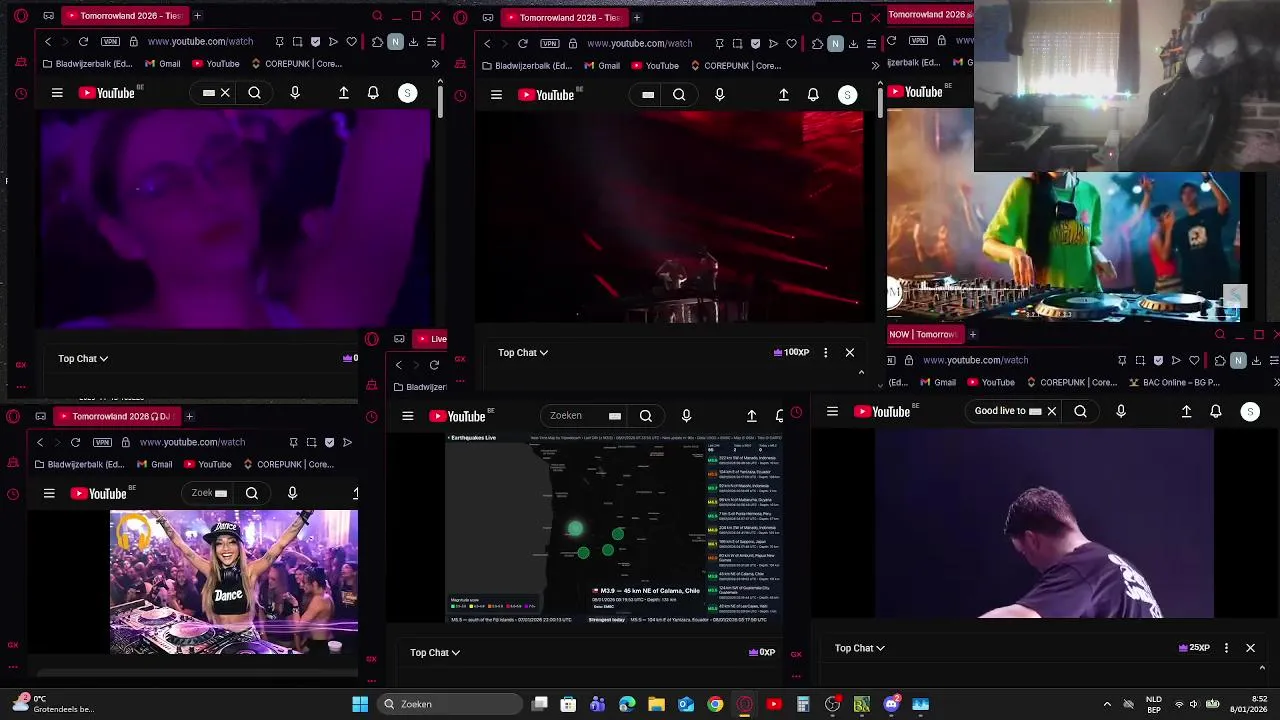The image size is (1280, 720).
Task: Toggle VPN badge in top-left window
Action: pyautogui.click(x=110, y=42)
